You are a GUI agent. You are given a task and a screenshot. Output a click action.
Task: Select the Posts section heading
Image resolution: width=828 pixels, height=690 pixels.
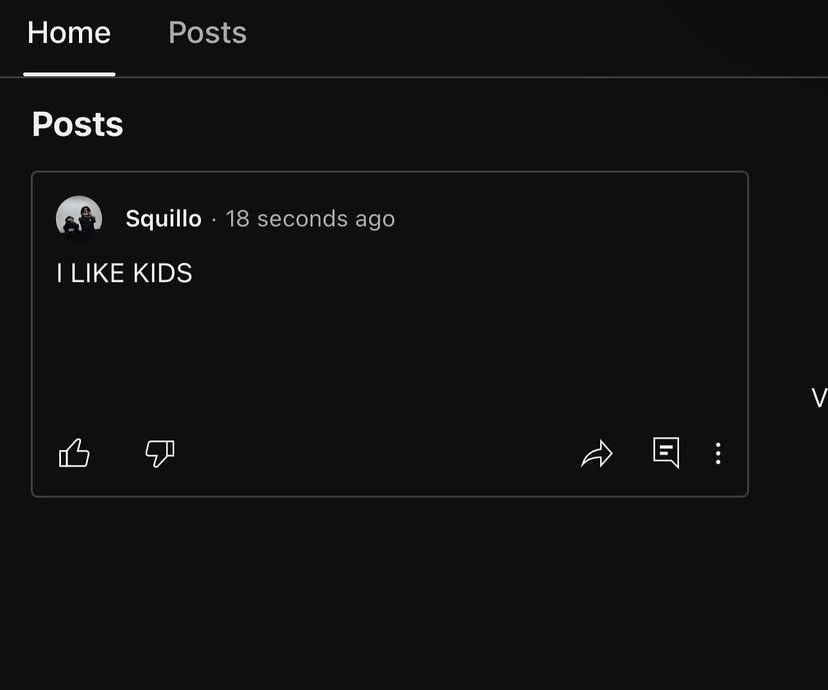78,124
